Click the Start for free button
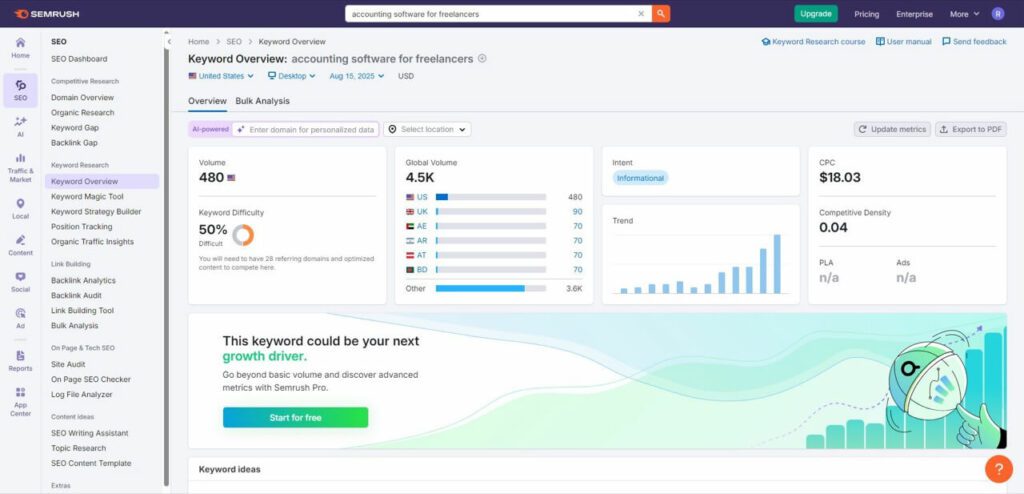 tap(295, 418)
